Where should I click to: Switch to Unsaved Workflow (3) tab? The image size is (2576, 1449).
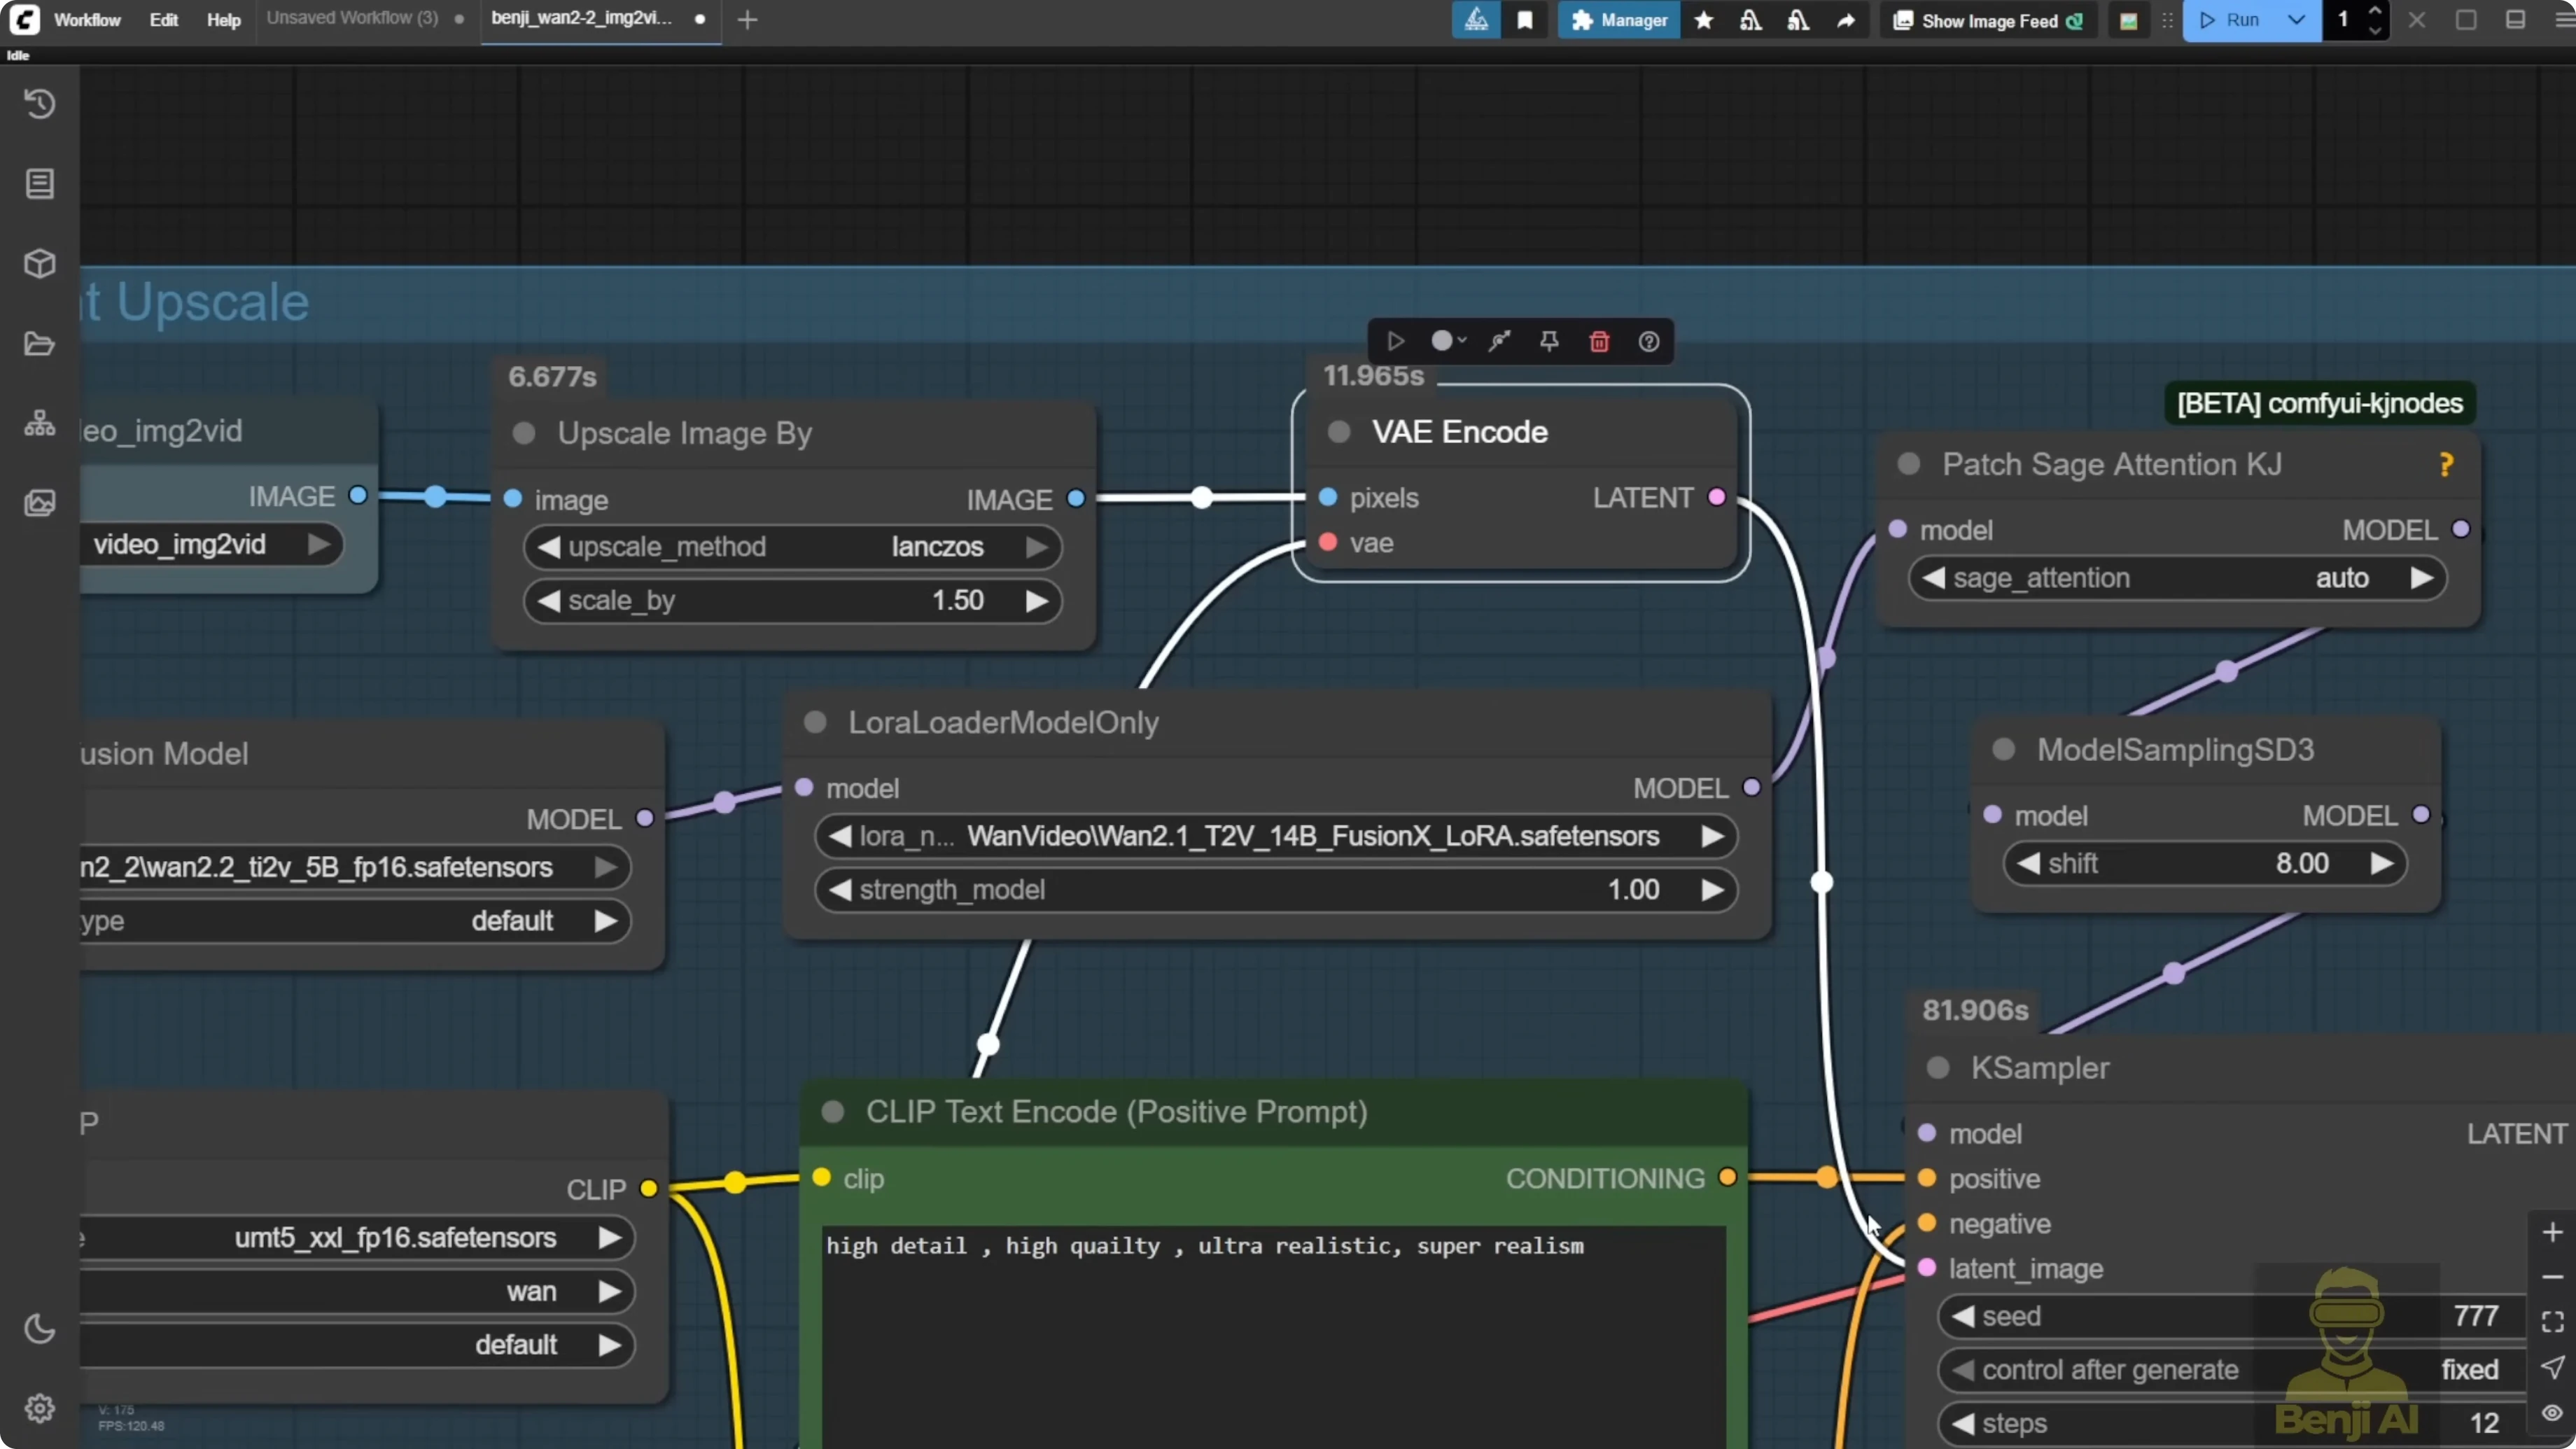(352, 18)
